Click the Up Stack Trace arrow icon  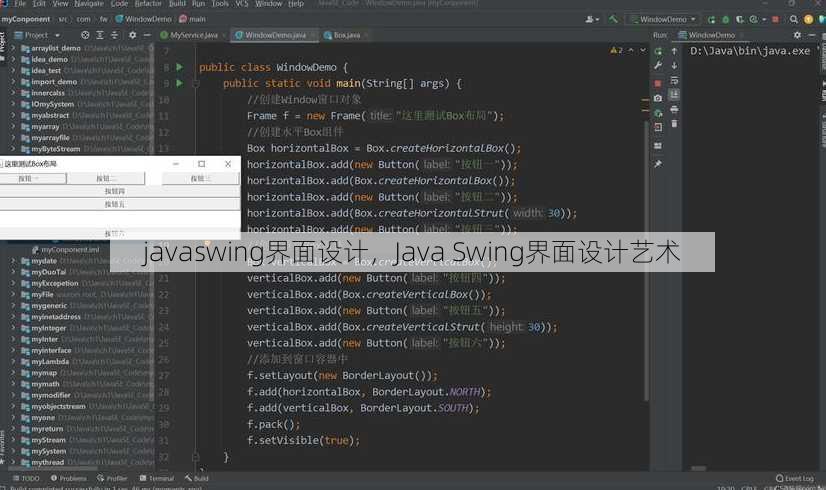pyautogui.click(x=674, y=51)
